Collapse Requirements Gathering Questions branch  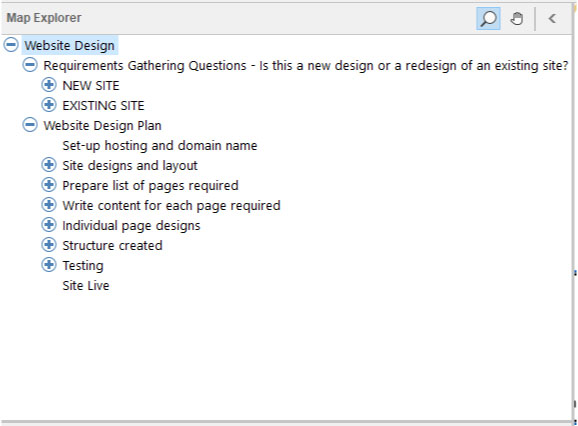(30, 65)
